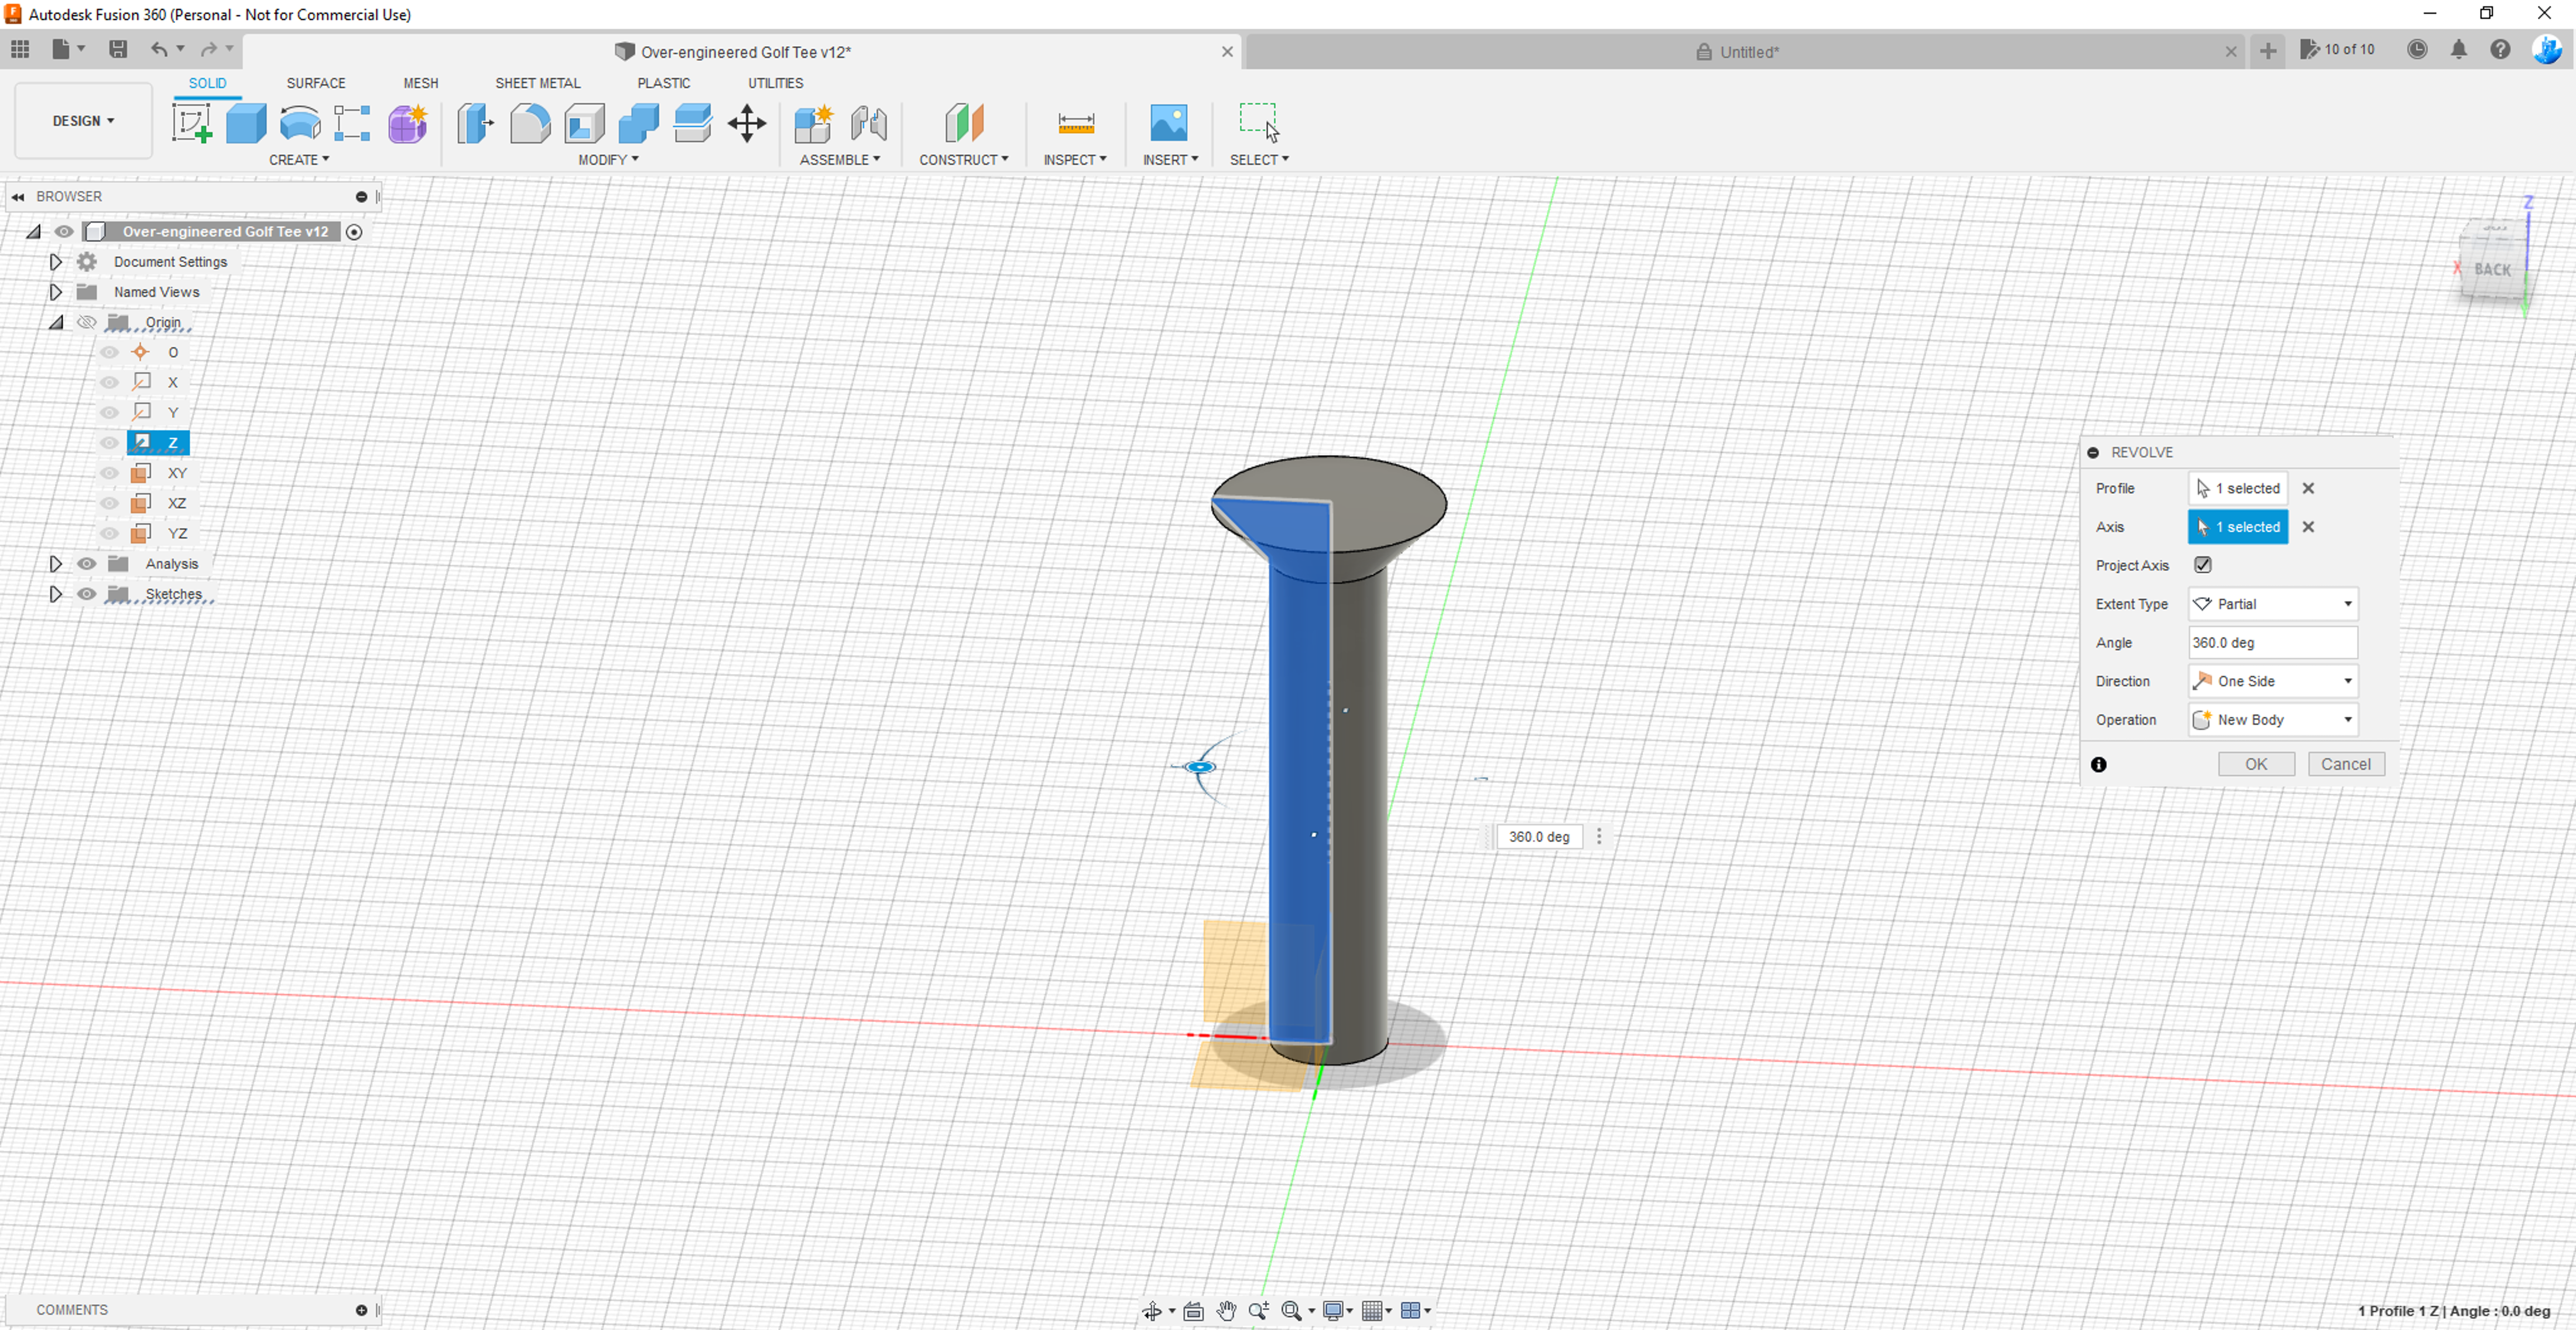Open the Operation New Body dropdown
Image resolution: width=2576 pixels, height=1330 pixels.
pyautogui.click(x=2272, y=720)
